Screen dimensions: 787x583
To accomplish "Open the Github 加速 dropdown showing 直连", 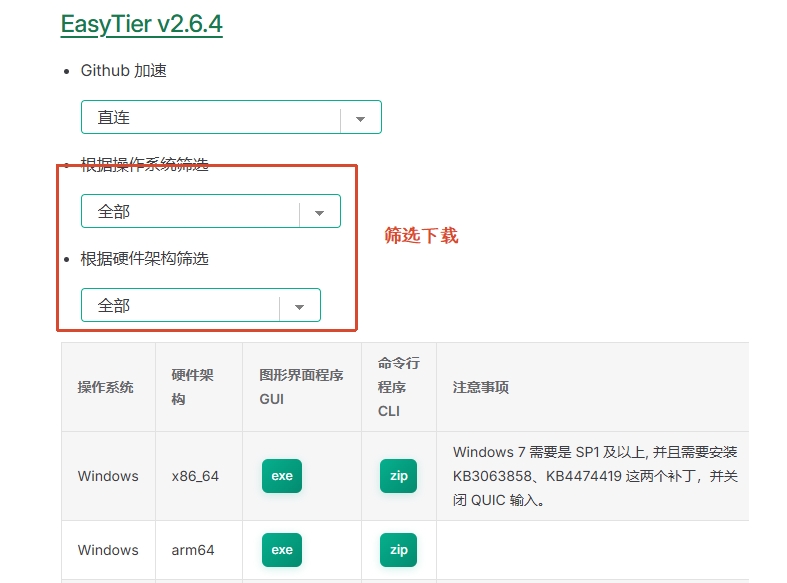I will click(x=231, y=117).
